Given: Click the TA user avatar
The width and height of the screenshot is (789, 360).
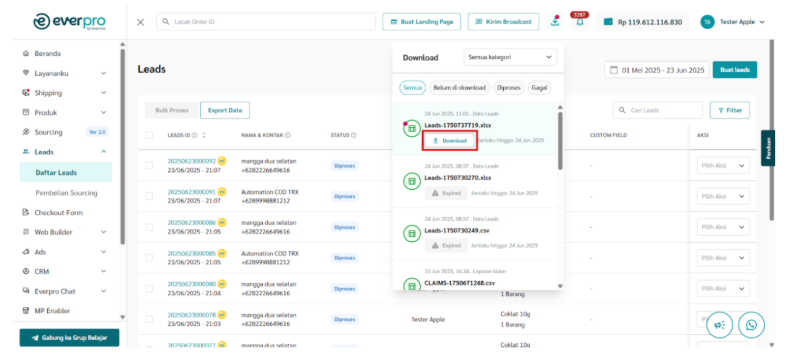Looking at the screenshot, I should point(707,22).
